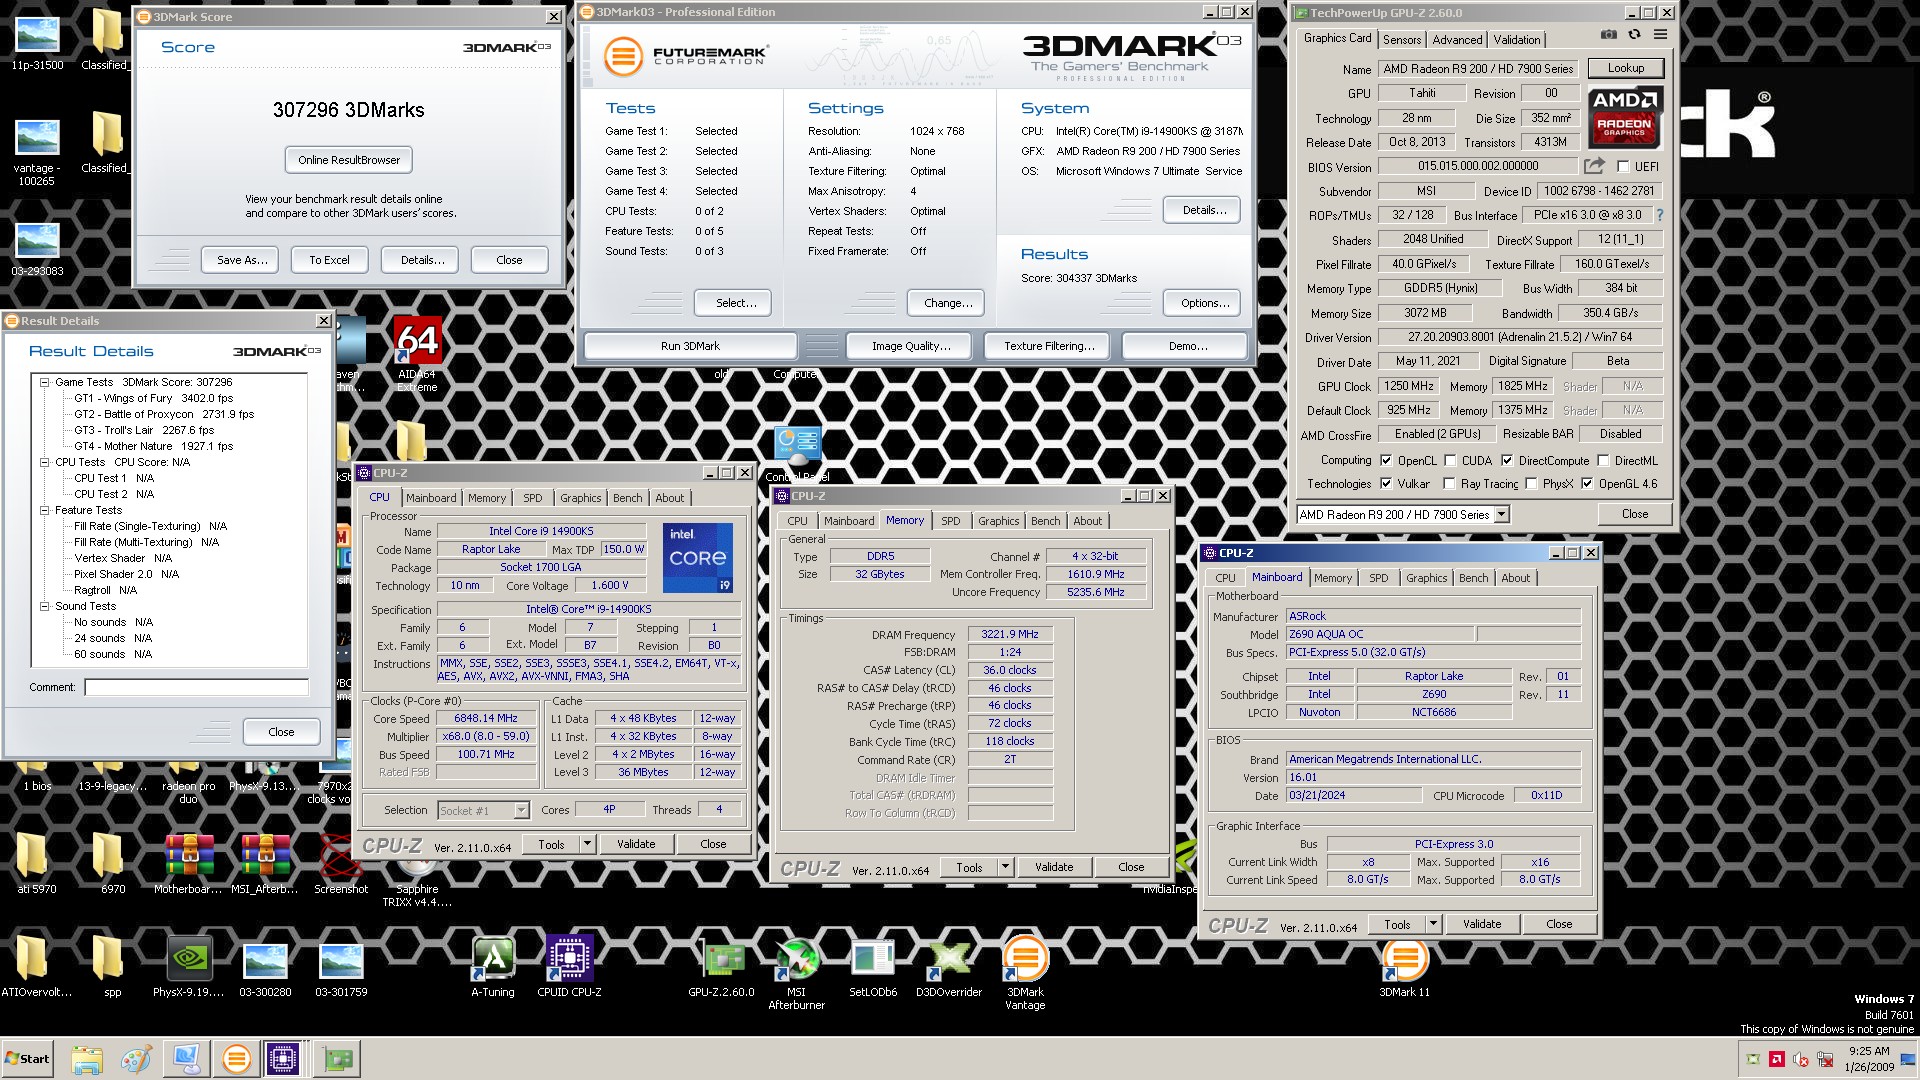This screenshot has width=1920, height=1080.
Task: Click the Comment input field in Result Details
Action: (x=197, y=688)
